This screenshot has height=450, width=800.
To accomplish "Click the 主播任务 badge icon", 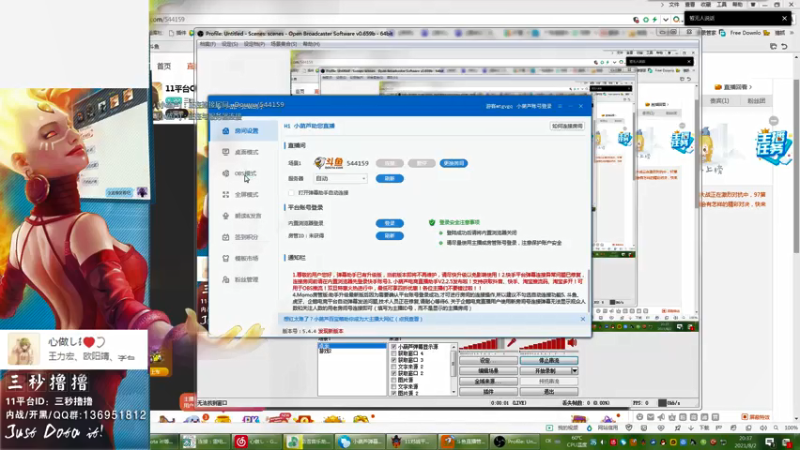I will (773, 146).
